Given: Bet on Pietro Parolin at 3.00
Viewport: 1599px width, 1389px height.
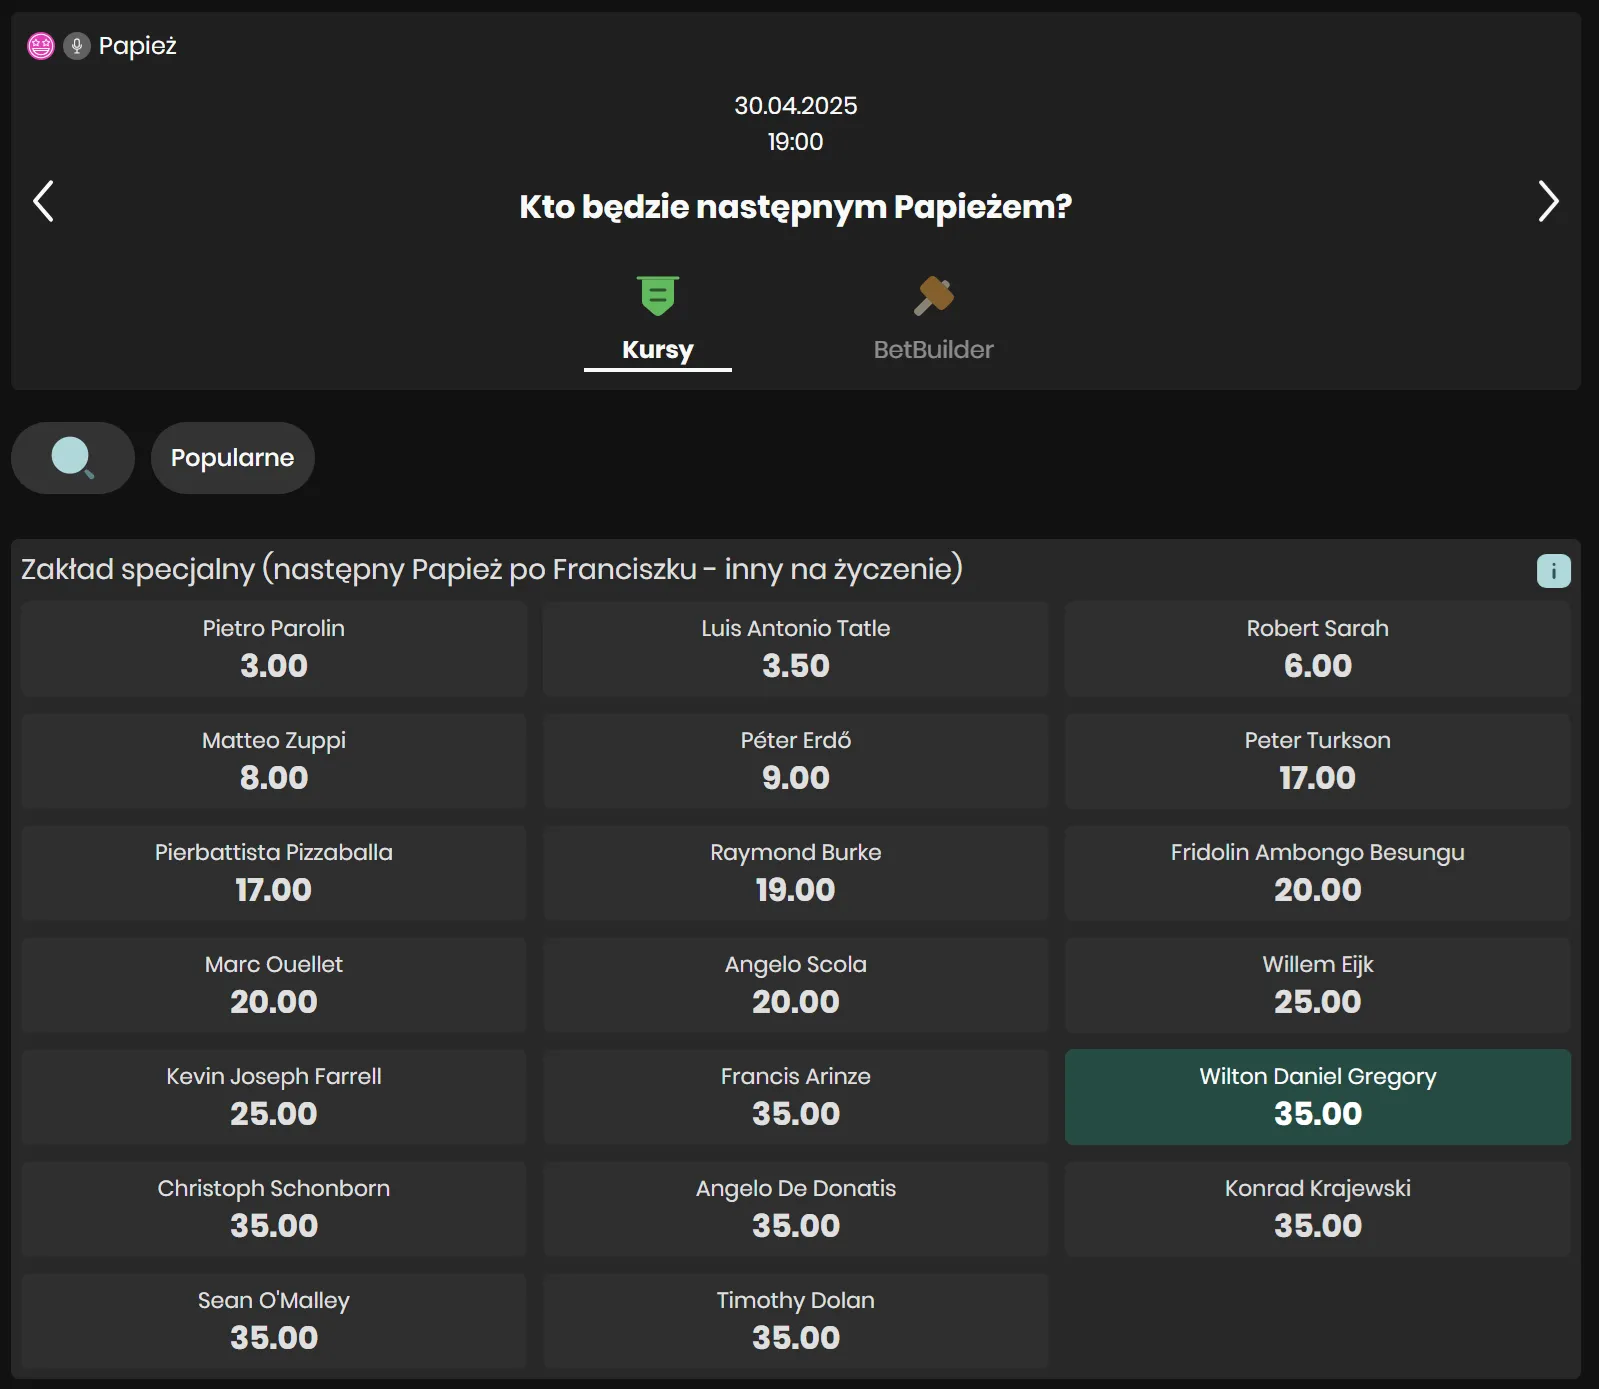Looking at the screenshot, I should [x=274, y=649].
